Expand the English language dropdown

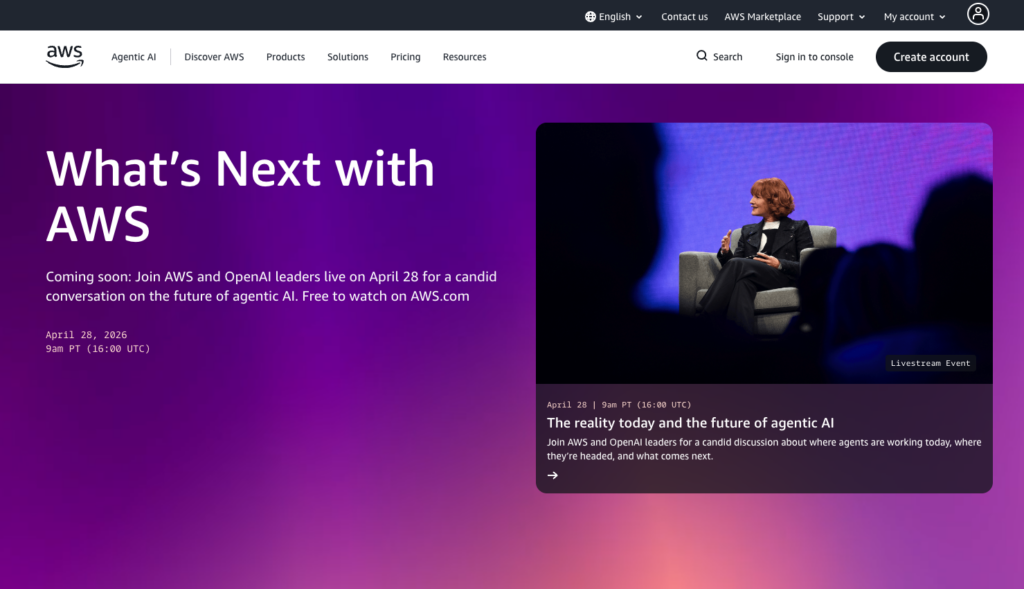614,16
